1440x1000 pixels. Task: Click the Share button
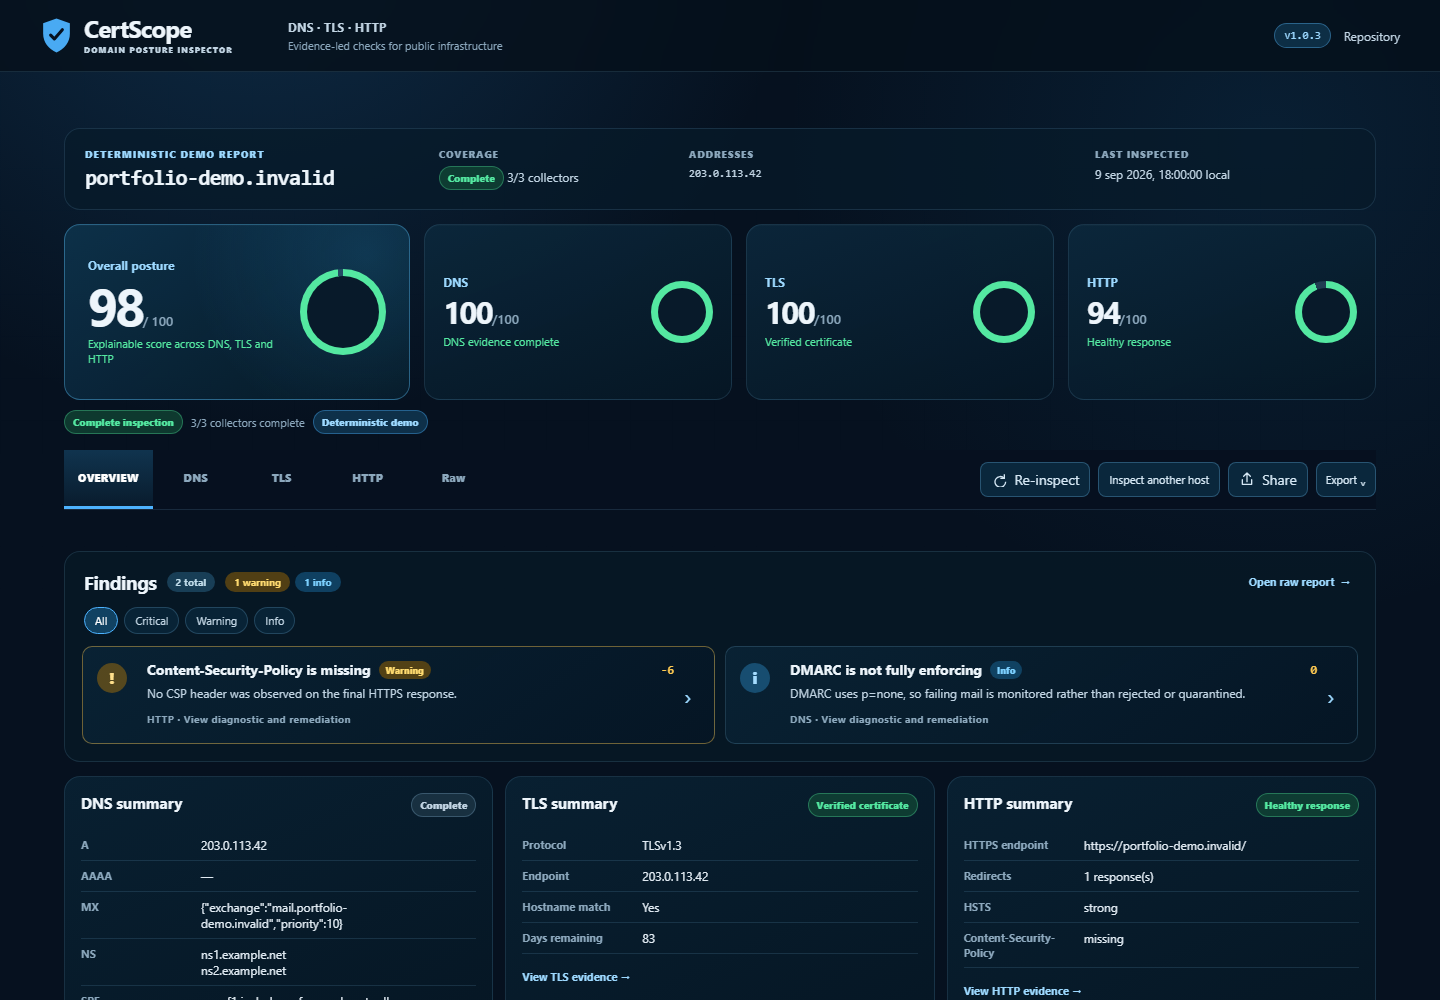click(1268, 480)
